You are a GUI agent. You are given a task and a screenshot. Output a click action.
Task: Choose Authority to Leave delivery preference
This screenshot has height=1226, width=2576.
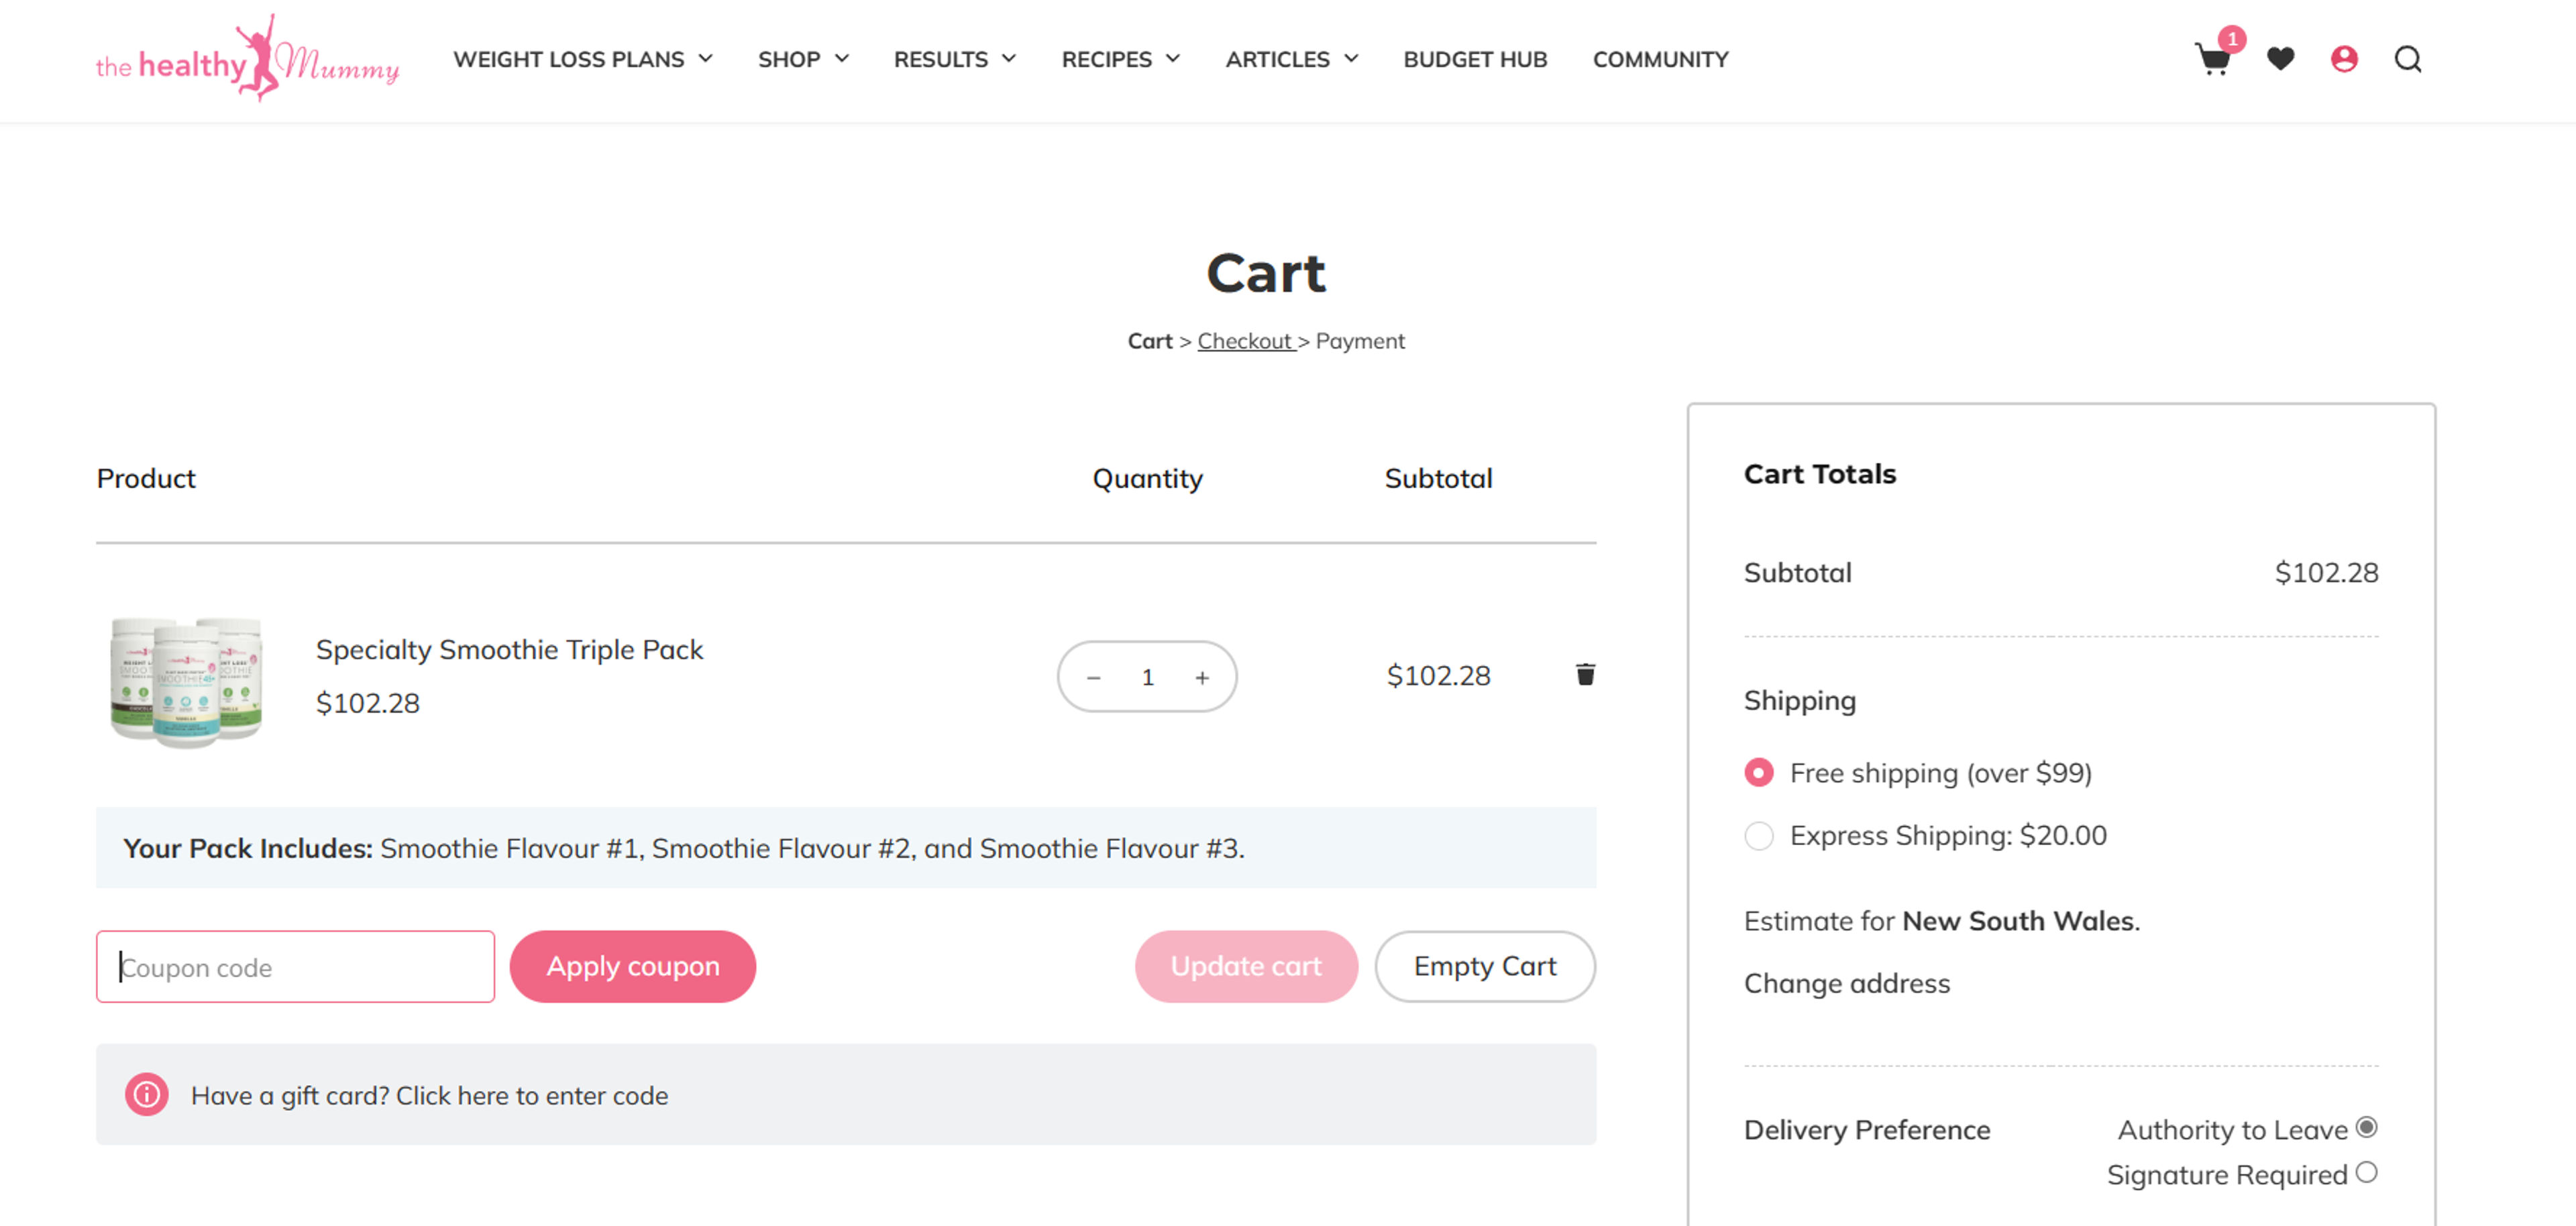click(2366, 1127)
